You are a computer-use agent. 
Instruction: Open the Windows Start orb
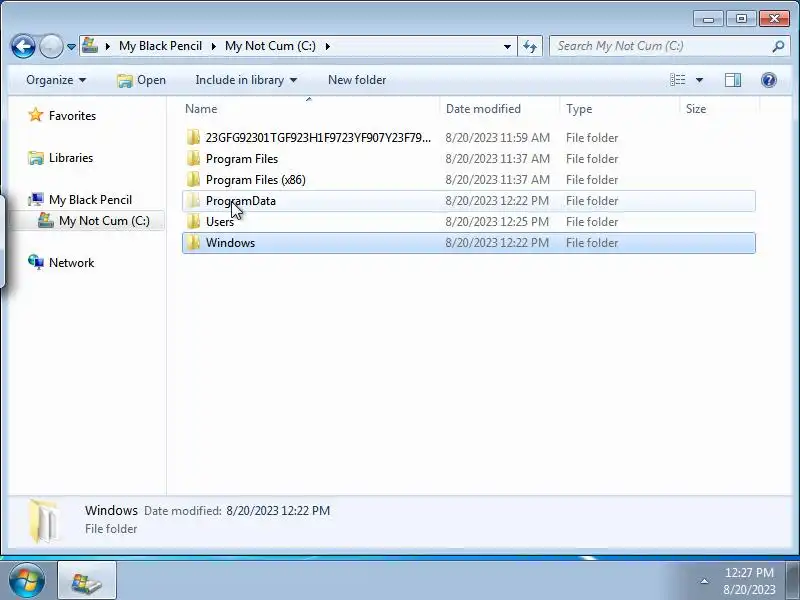coord(26,581)
